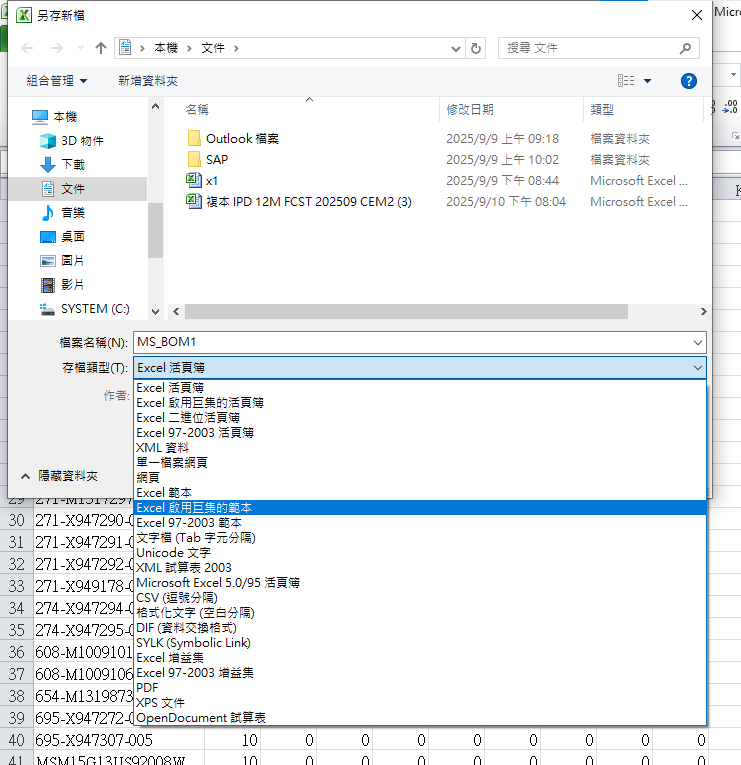Select Excel 97-2003 活頁簿 format
The image size is (741, 765).
[195, 433]
